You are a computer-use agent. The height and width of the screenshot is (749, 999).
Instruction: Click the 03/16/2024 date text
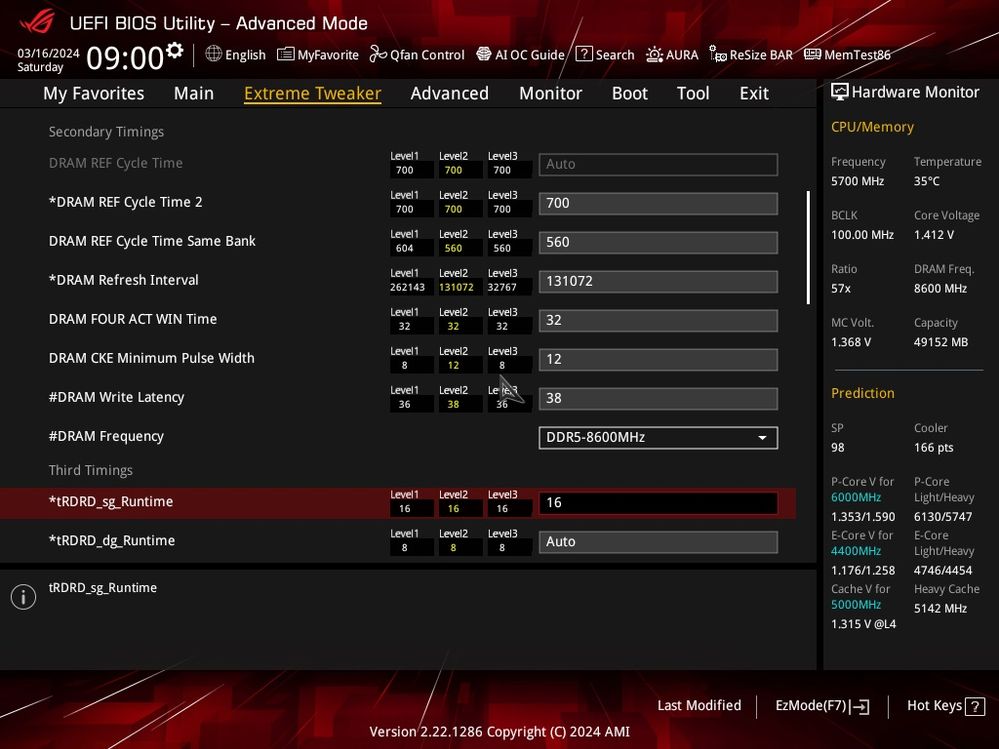tap(48, 53)
